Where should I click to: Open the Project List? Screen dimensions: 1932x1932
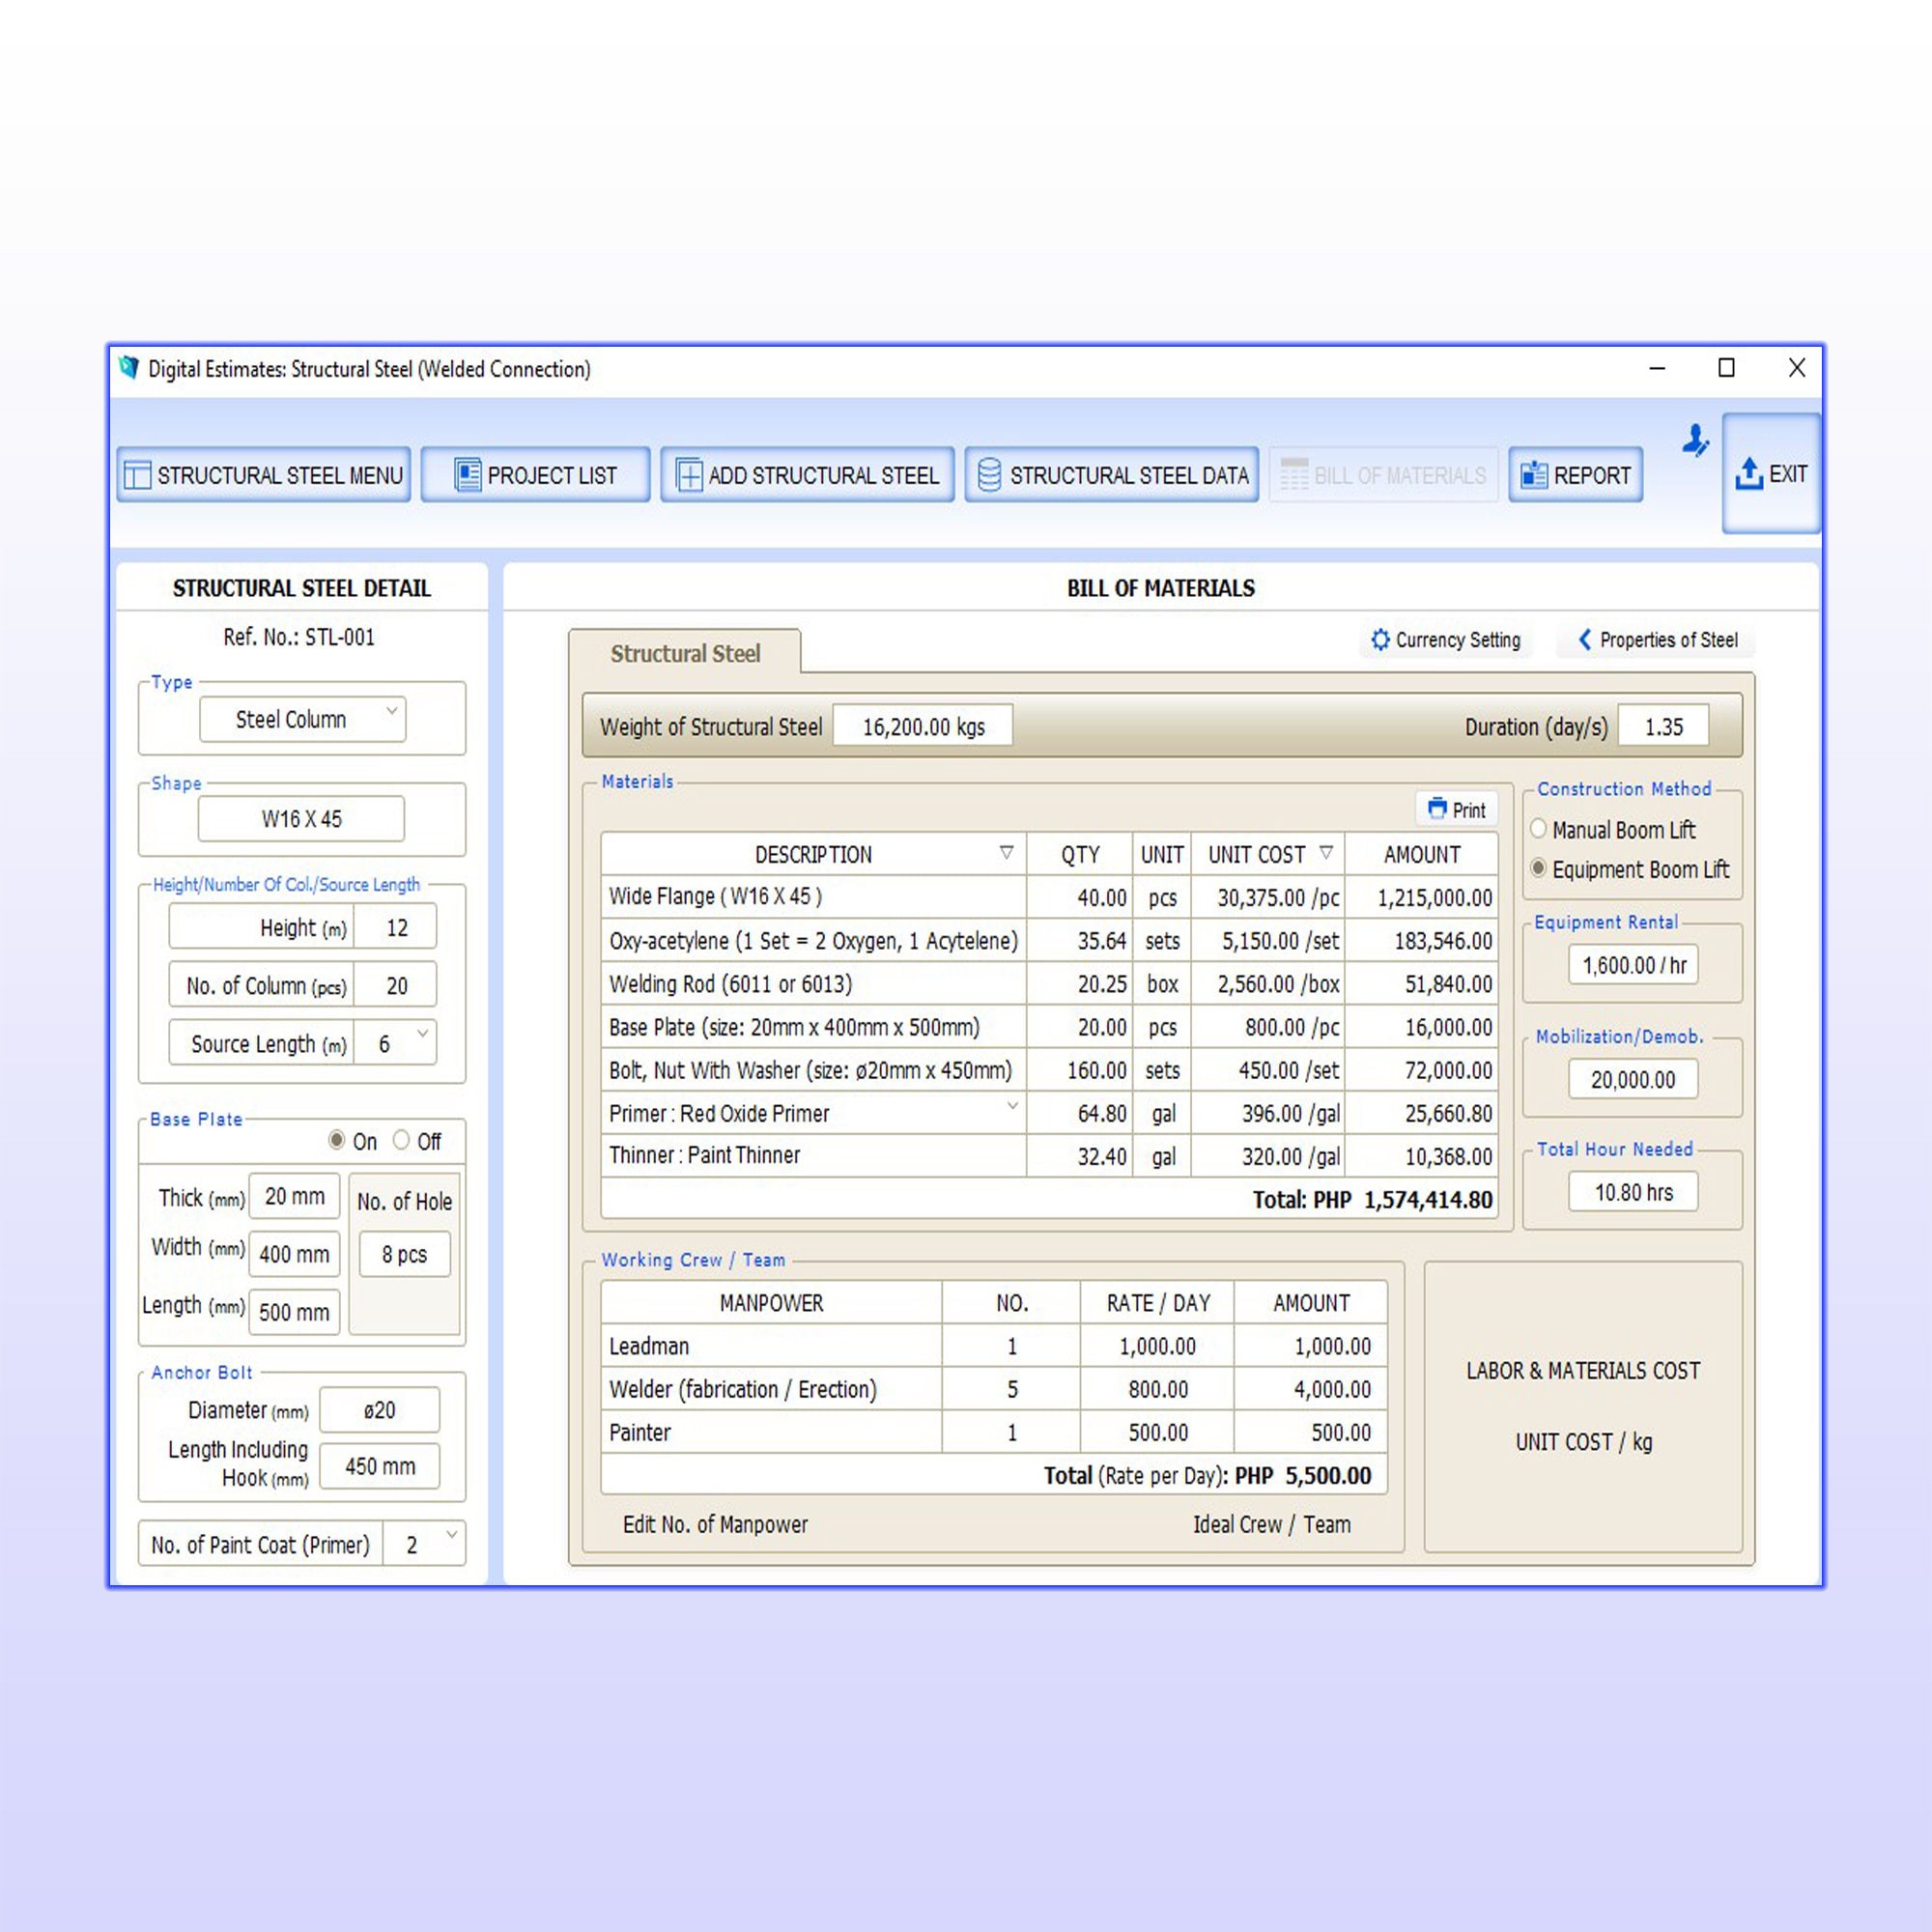click(536, 476)
